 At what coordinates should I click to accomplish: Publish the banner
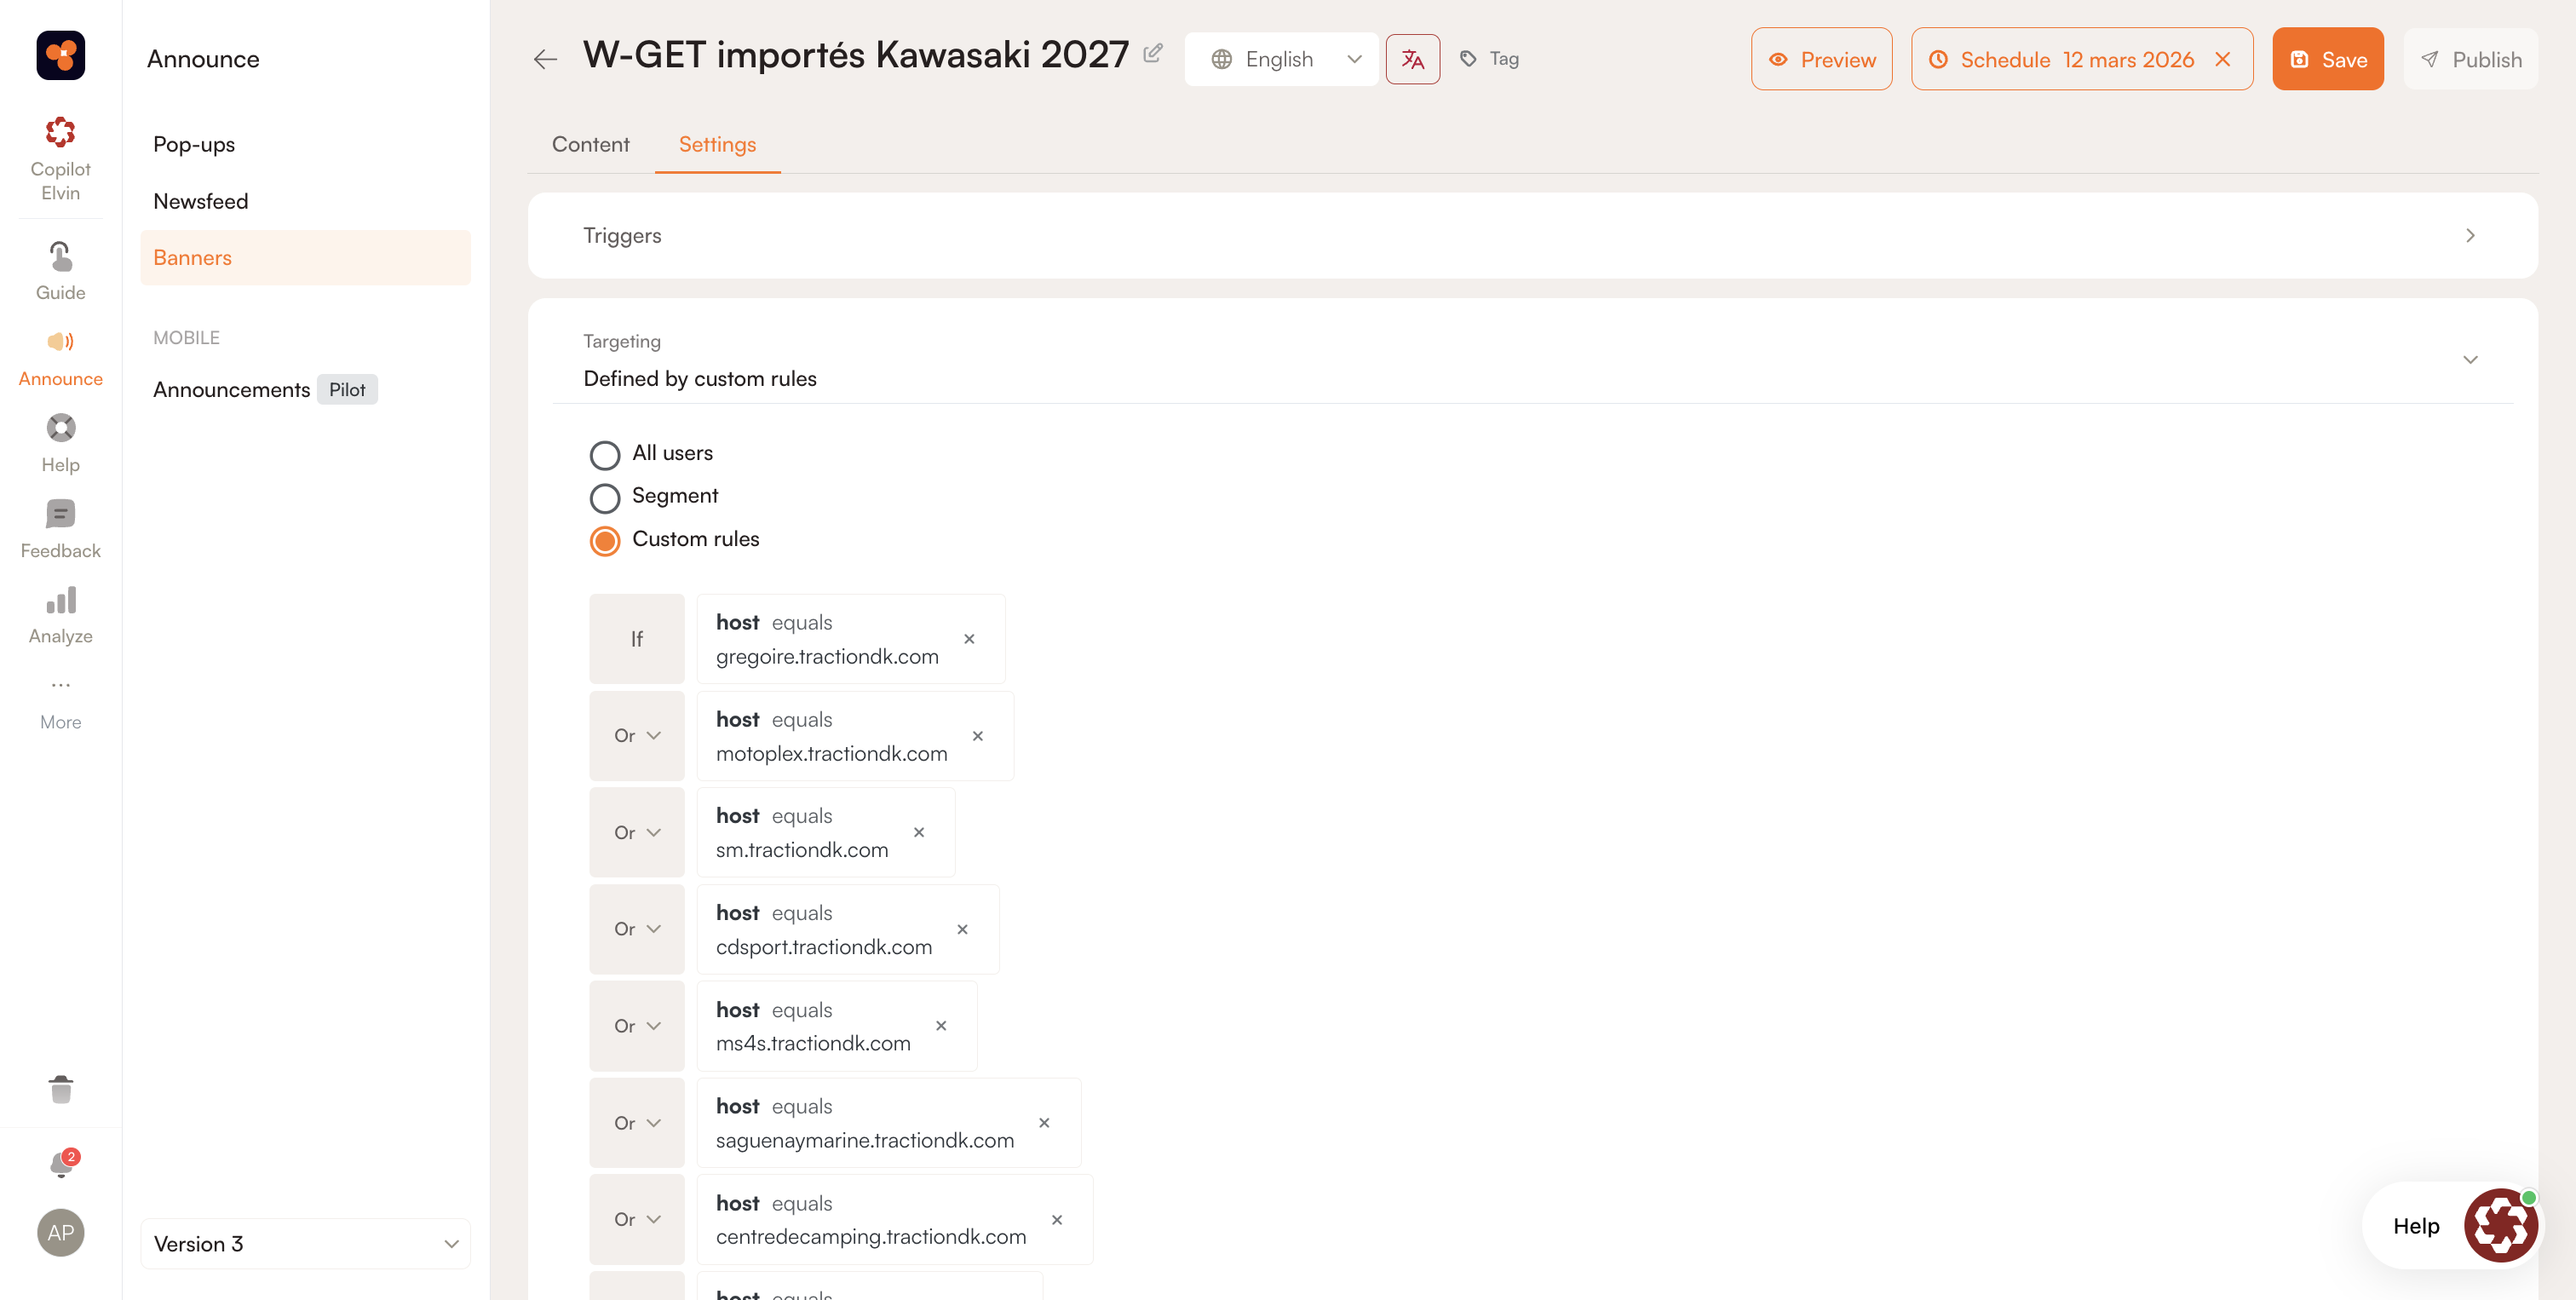pos(2470,59)
